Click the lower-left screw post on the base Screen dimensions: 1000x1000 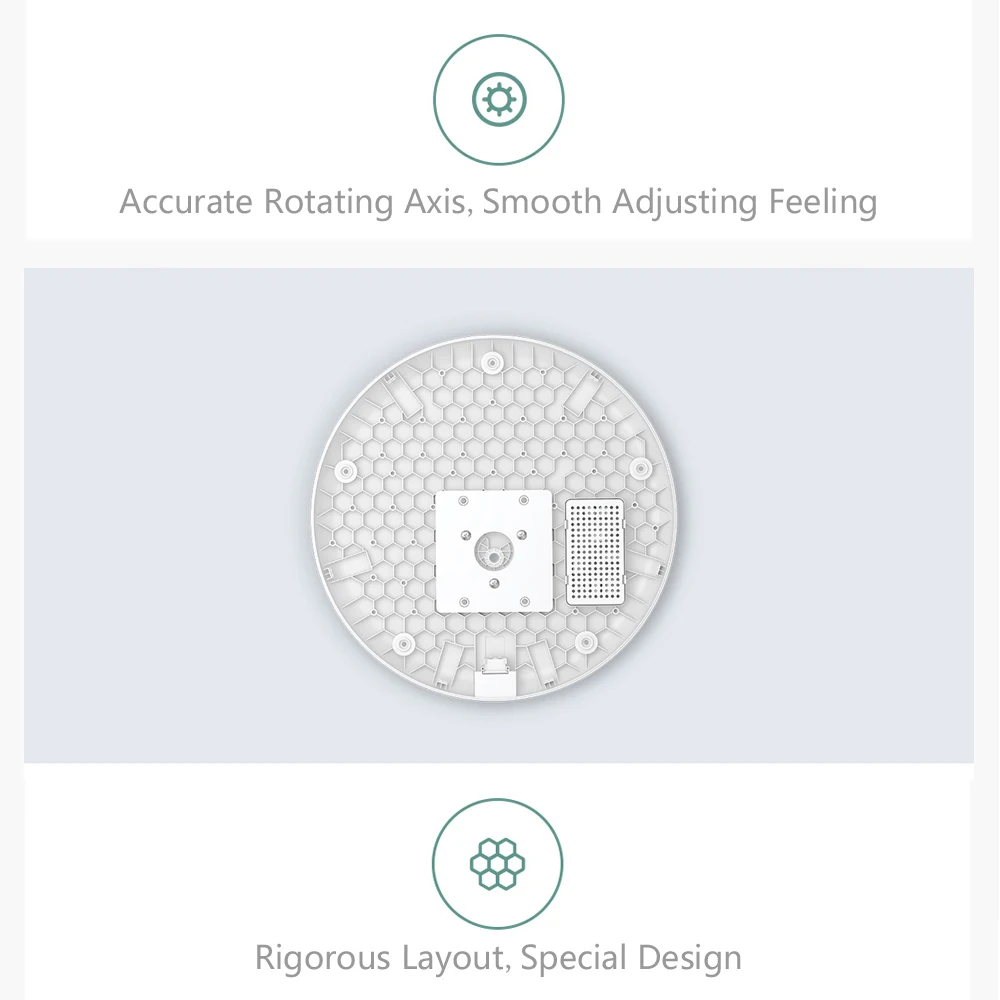(x=403, y=643)
